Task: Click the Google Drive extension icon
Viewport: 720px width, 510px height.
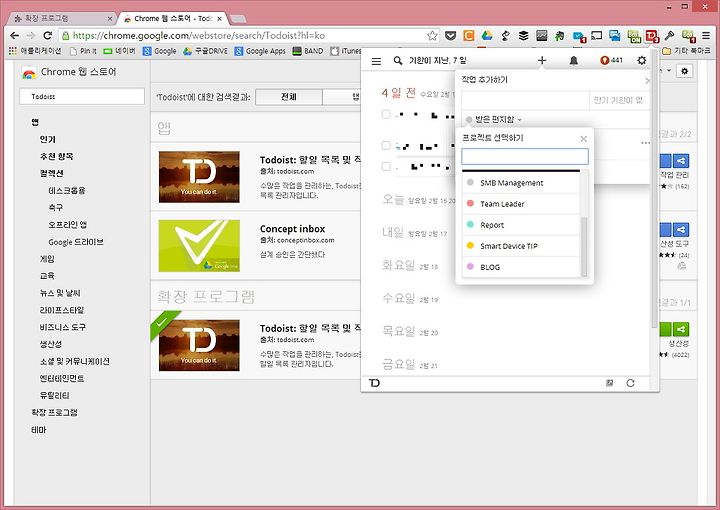Action: point(487,35)
